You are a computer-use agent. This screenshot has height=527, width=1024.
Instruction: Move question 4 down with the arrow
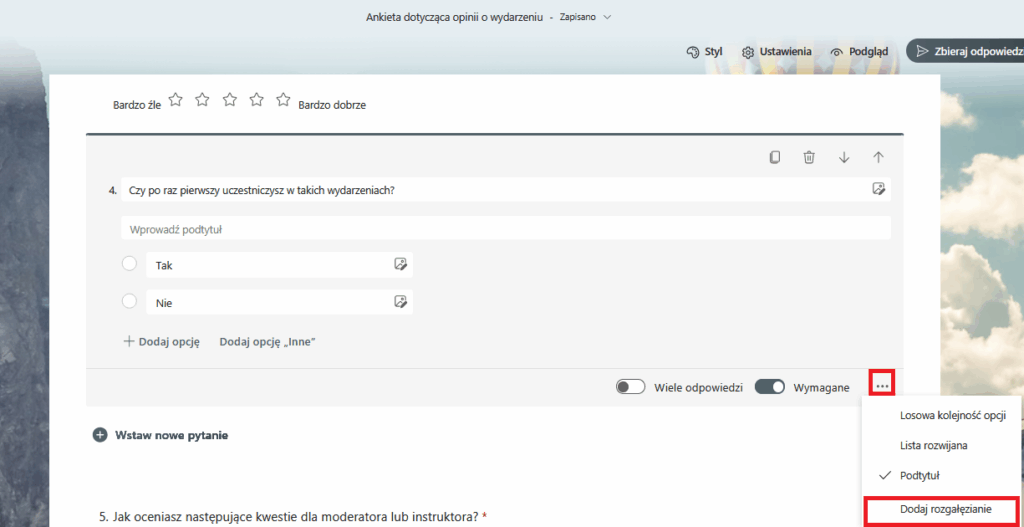[x=844, y=157]
